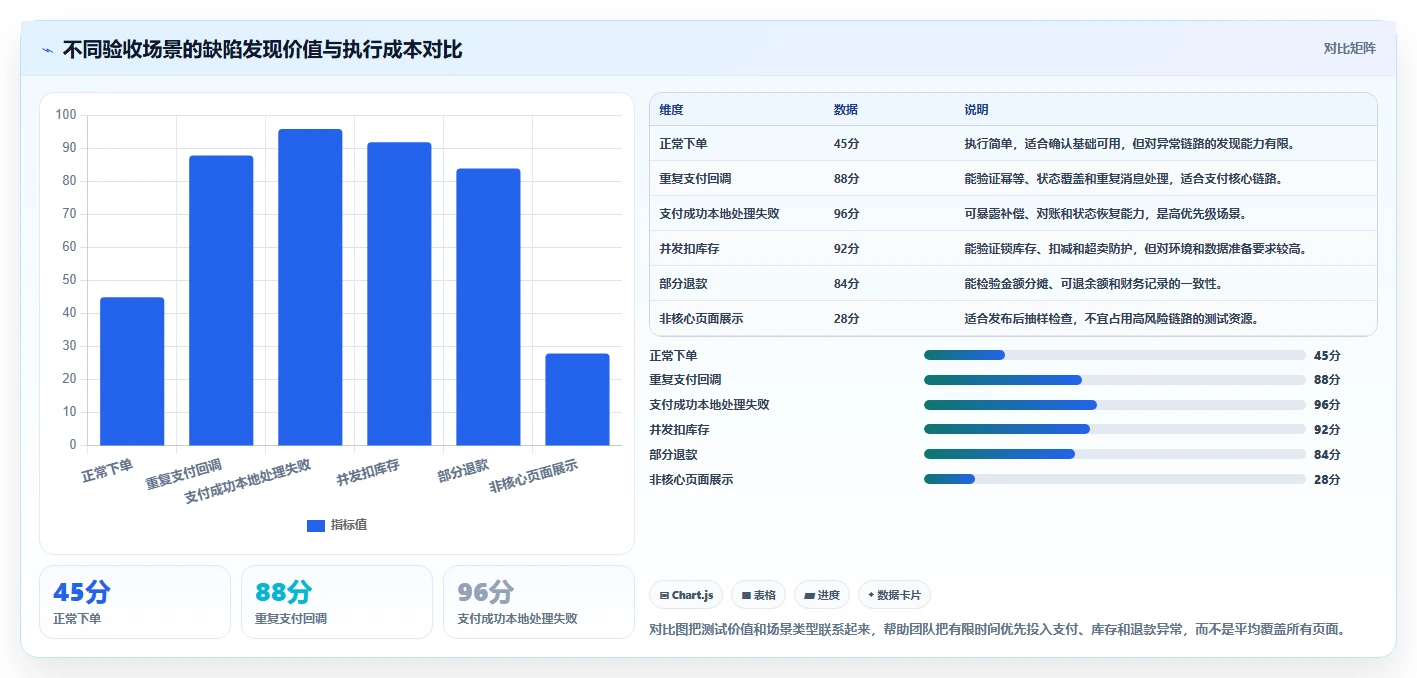Click description starting 能验证幂等
The image size is (1417, 678).
(x=1123, y=179)
